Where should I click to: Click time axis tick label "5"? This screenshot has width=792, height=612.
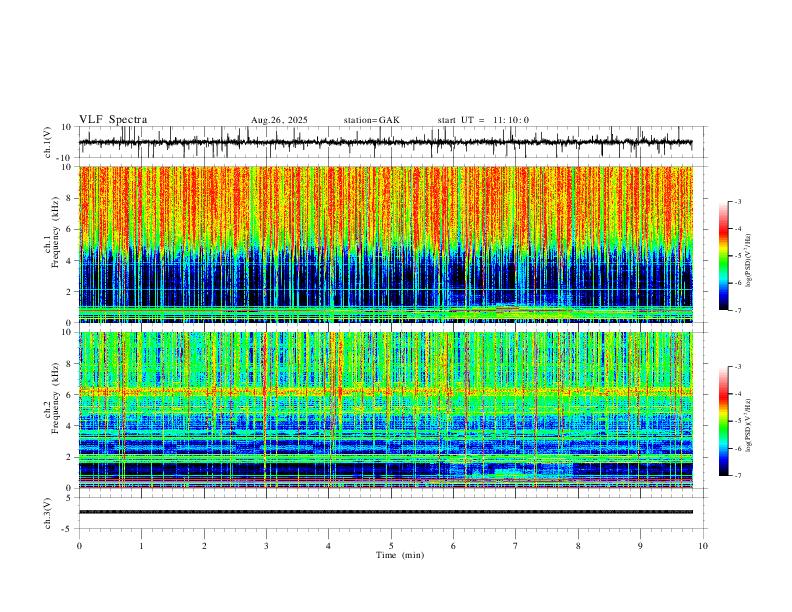[x=391, y=546]
